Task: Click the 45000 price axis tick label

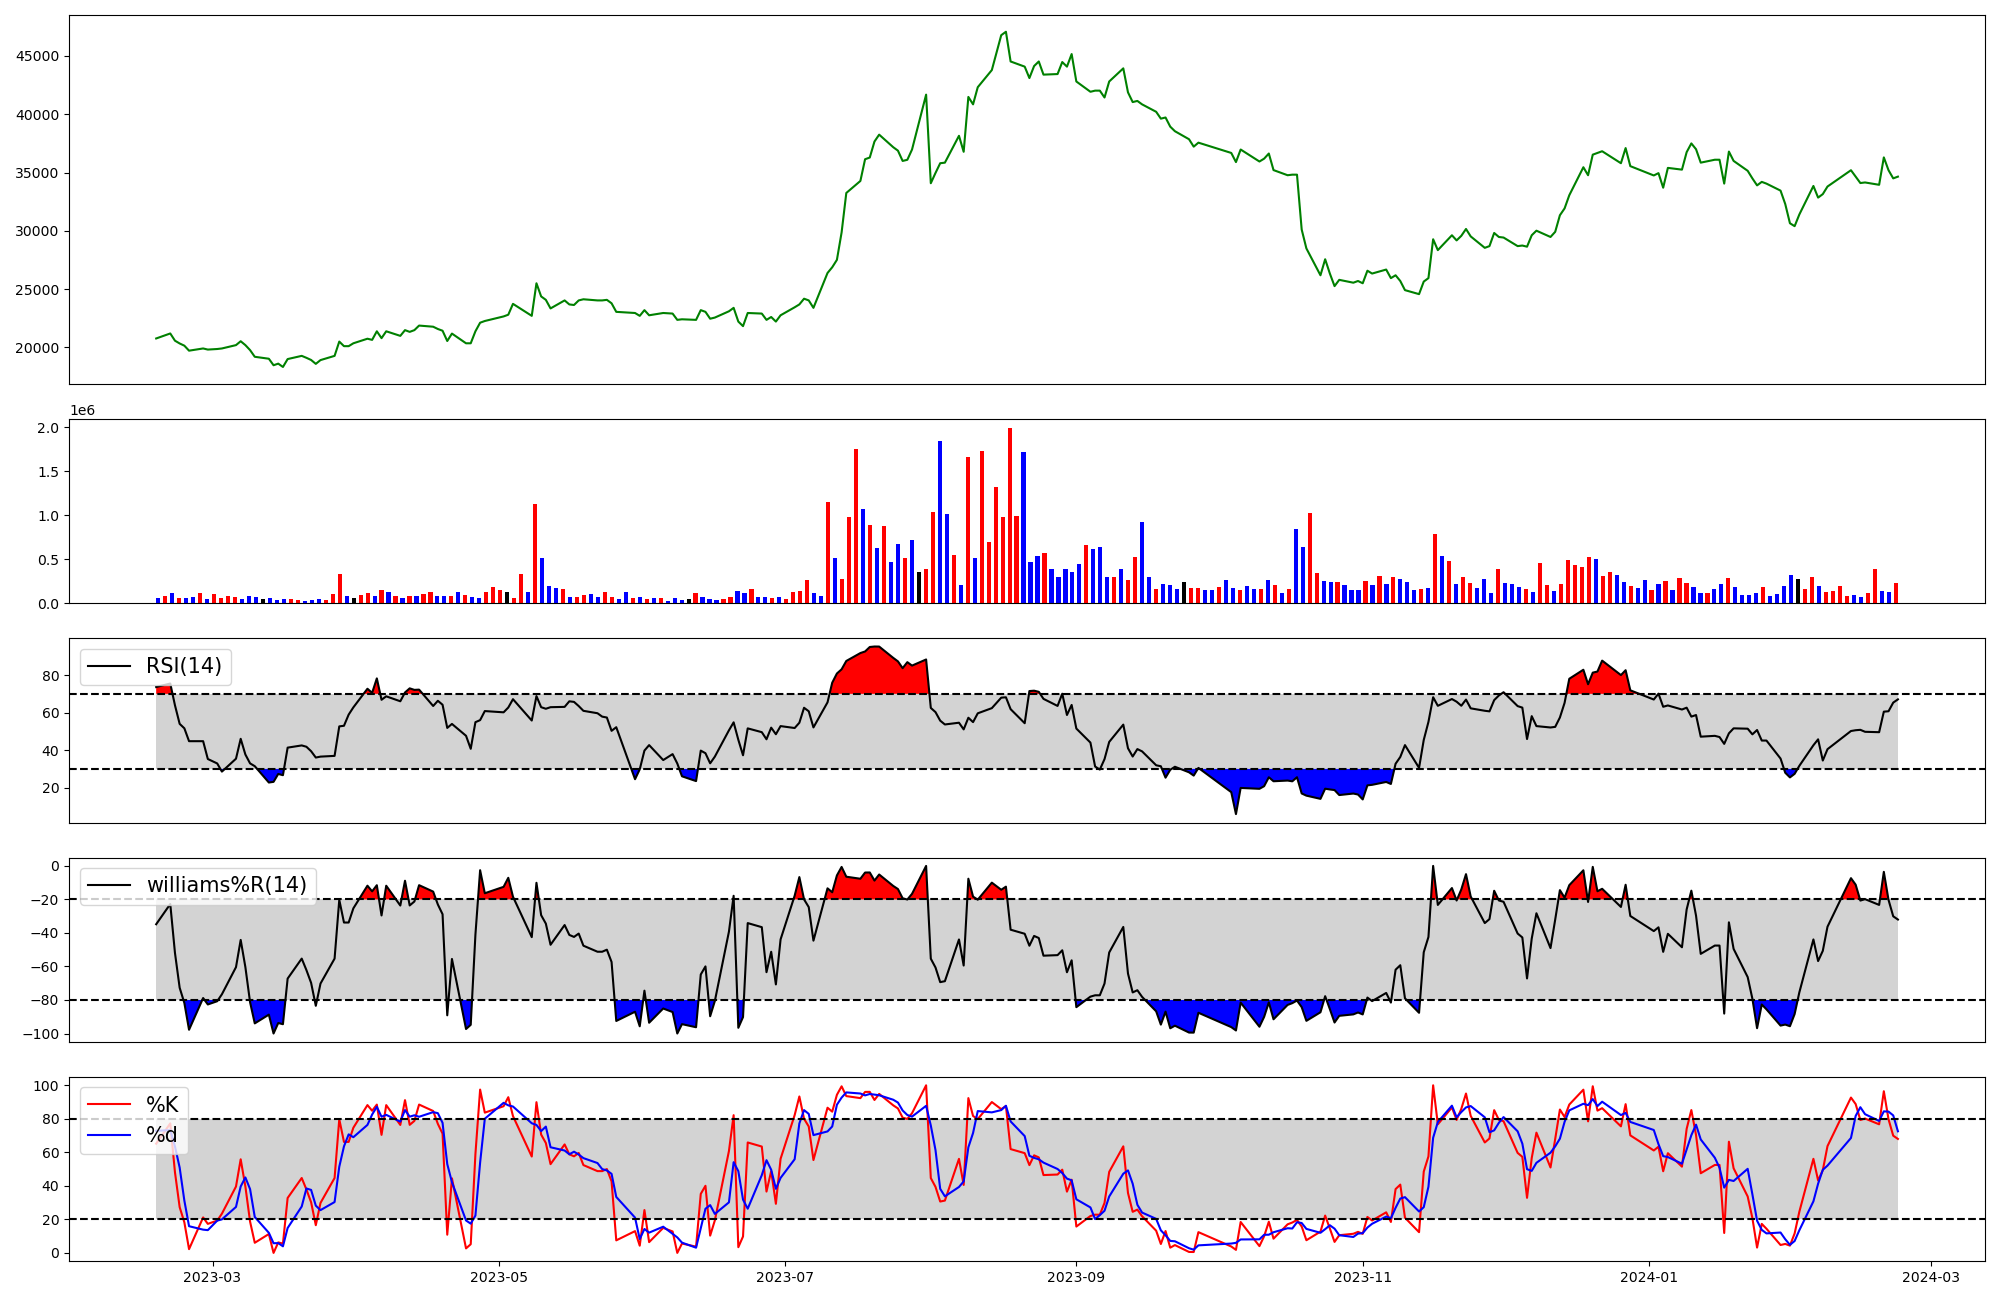Action: [38, 57]
